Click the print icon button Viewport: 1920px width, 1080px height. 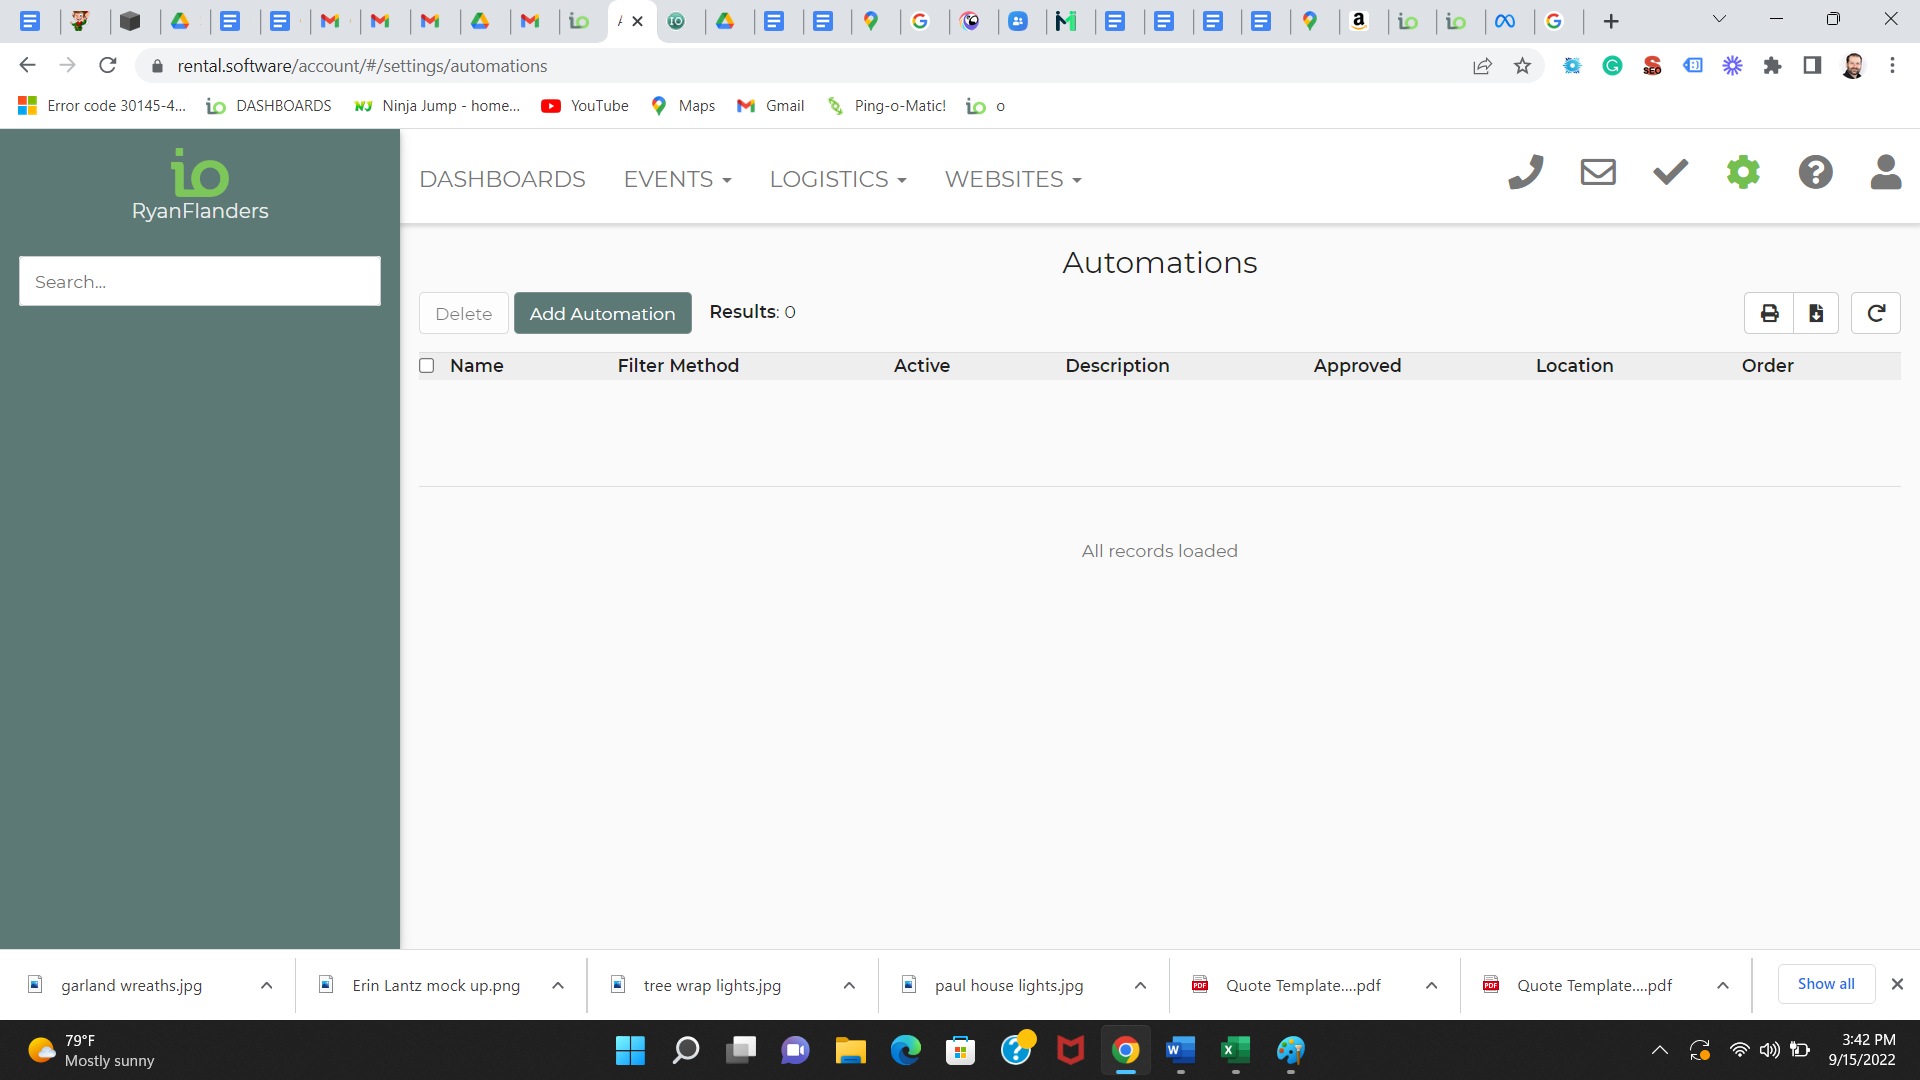pyautogui.click(x=1769, y=314)
